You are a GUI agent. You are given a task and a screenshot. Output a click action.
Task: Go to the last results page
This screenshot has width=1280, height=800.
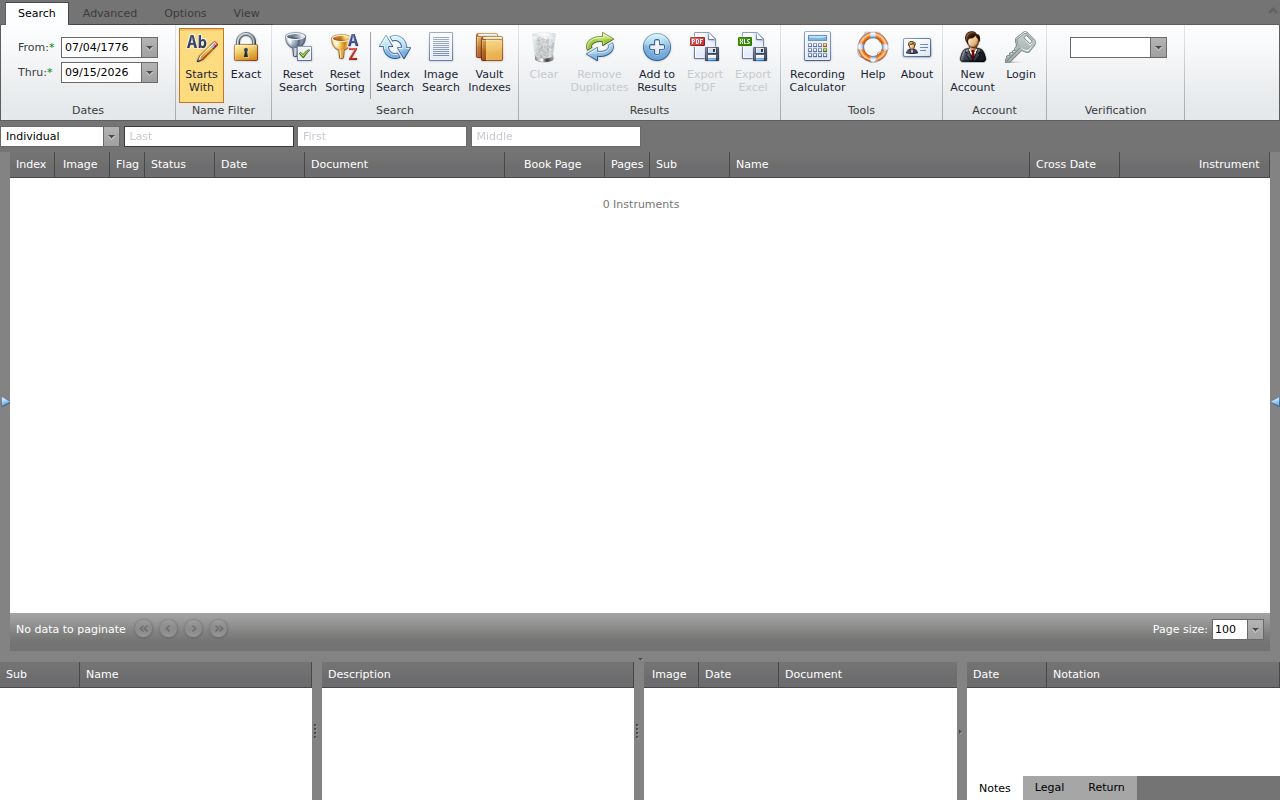pyautogui.click(x=219, y=629)
